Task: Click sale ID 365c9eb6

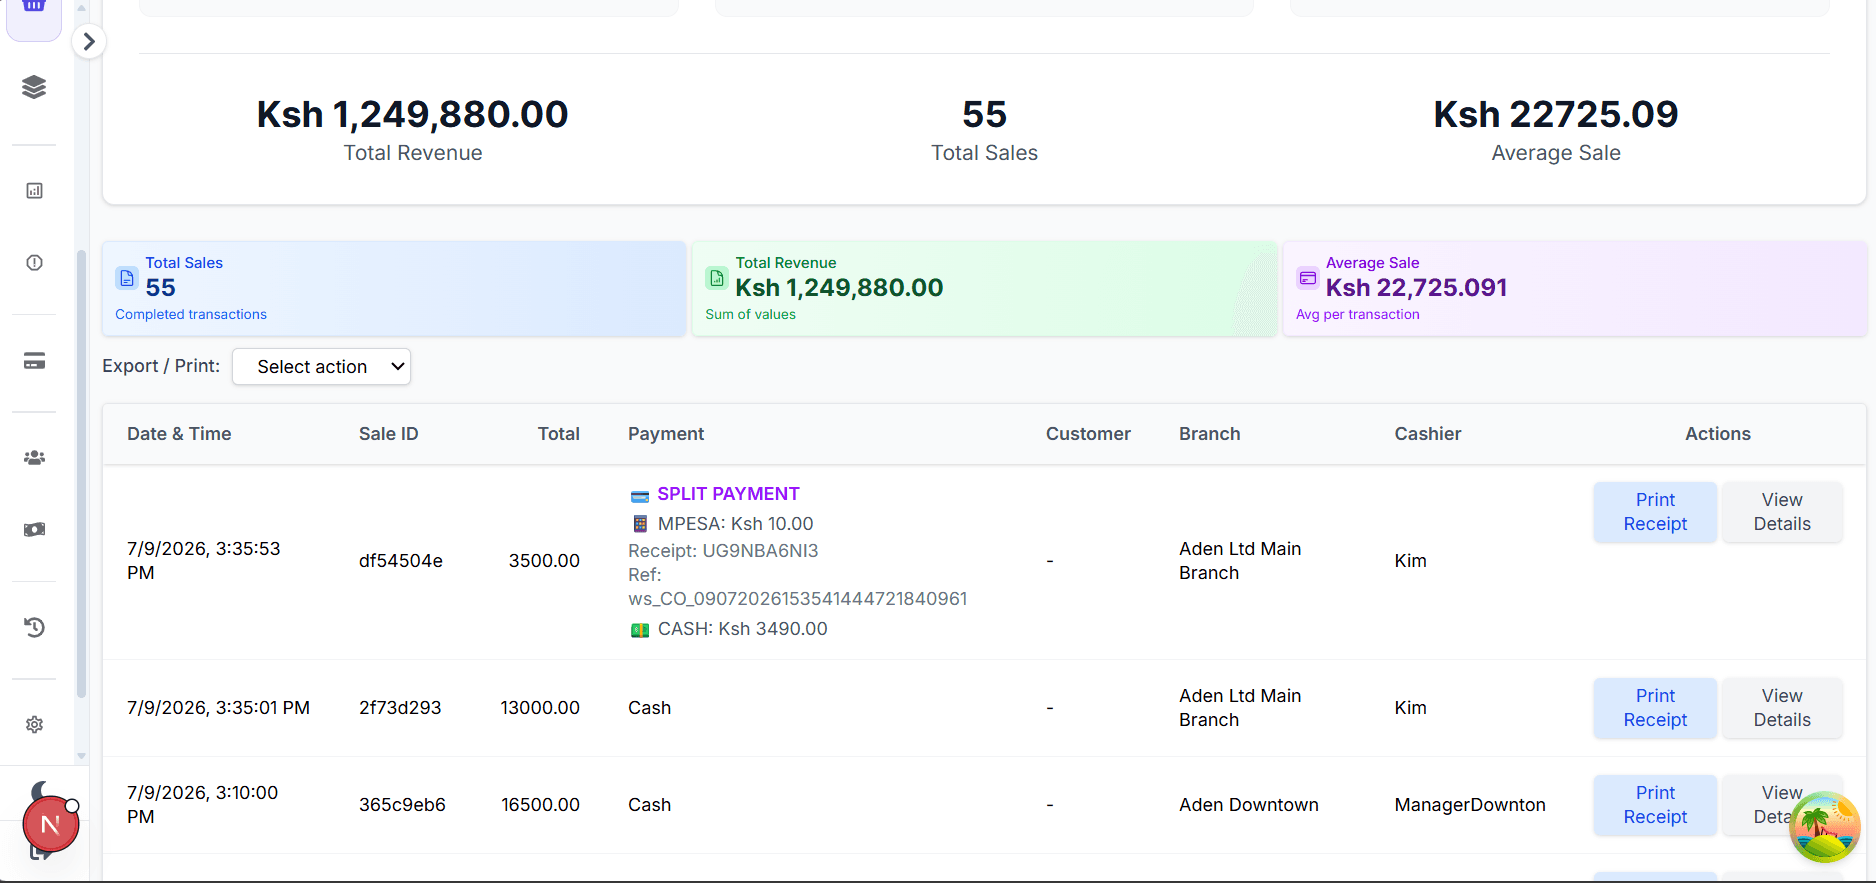Action: [402, 805]
